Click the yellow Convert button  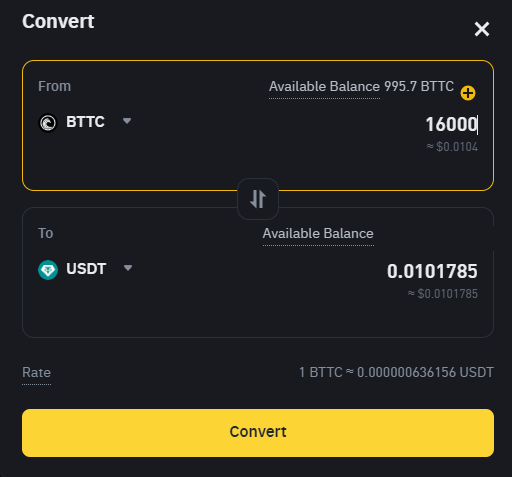click(258, 433)
